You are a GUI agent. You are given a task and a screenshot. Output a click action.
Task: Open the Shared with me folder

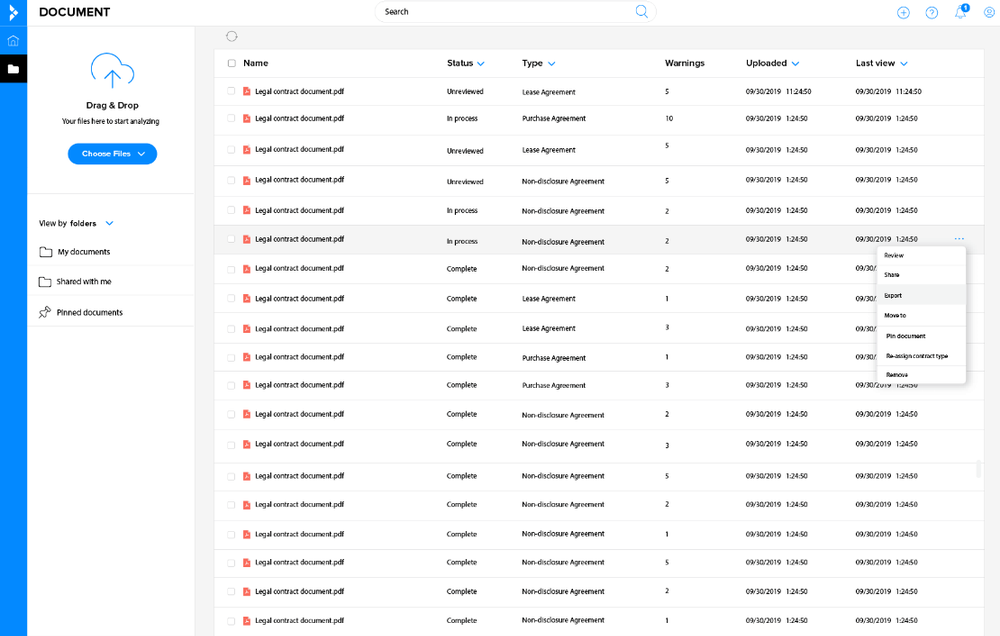[84, 282]
